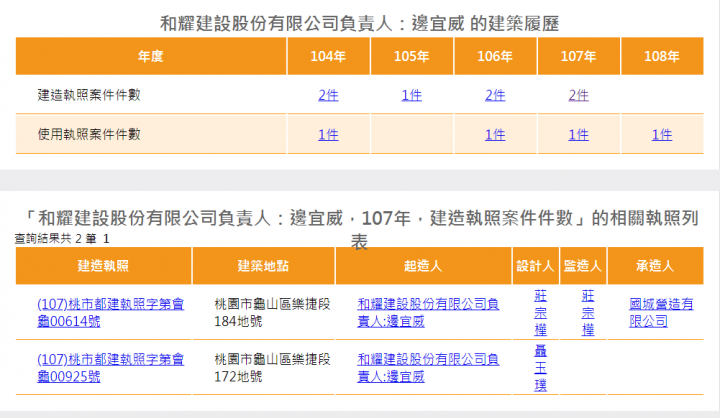Open 106年 使用執照案件 1件 link

point(495,135)
